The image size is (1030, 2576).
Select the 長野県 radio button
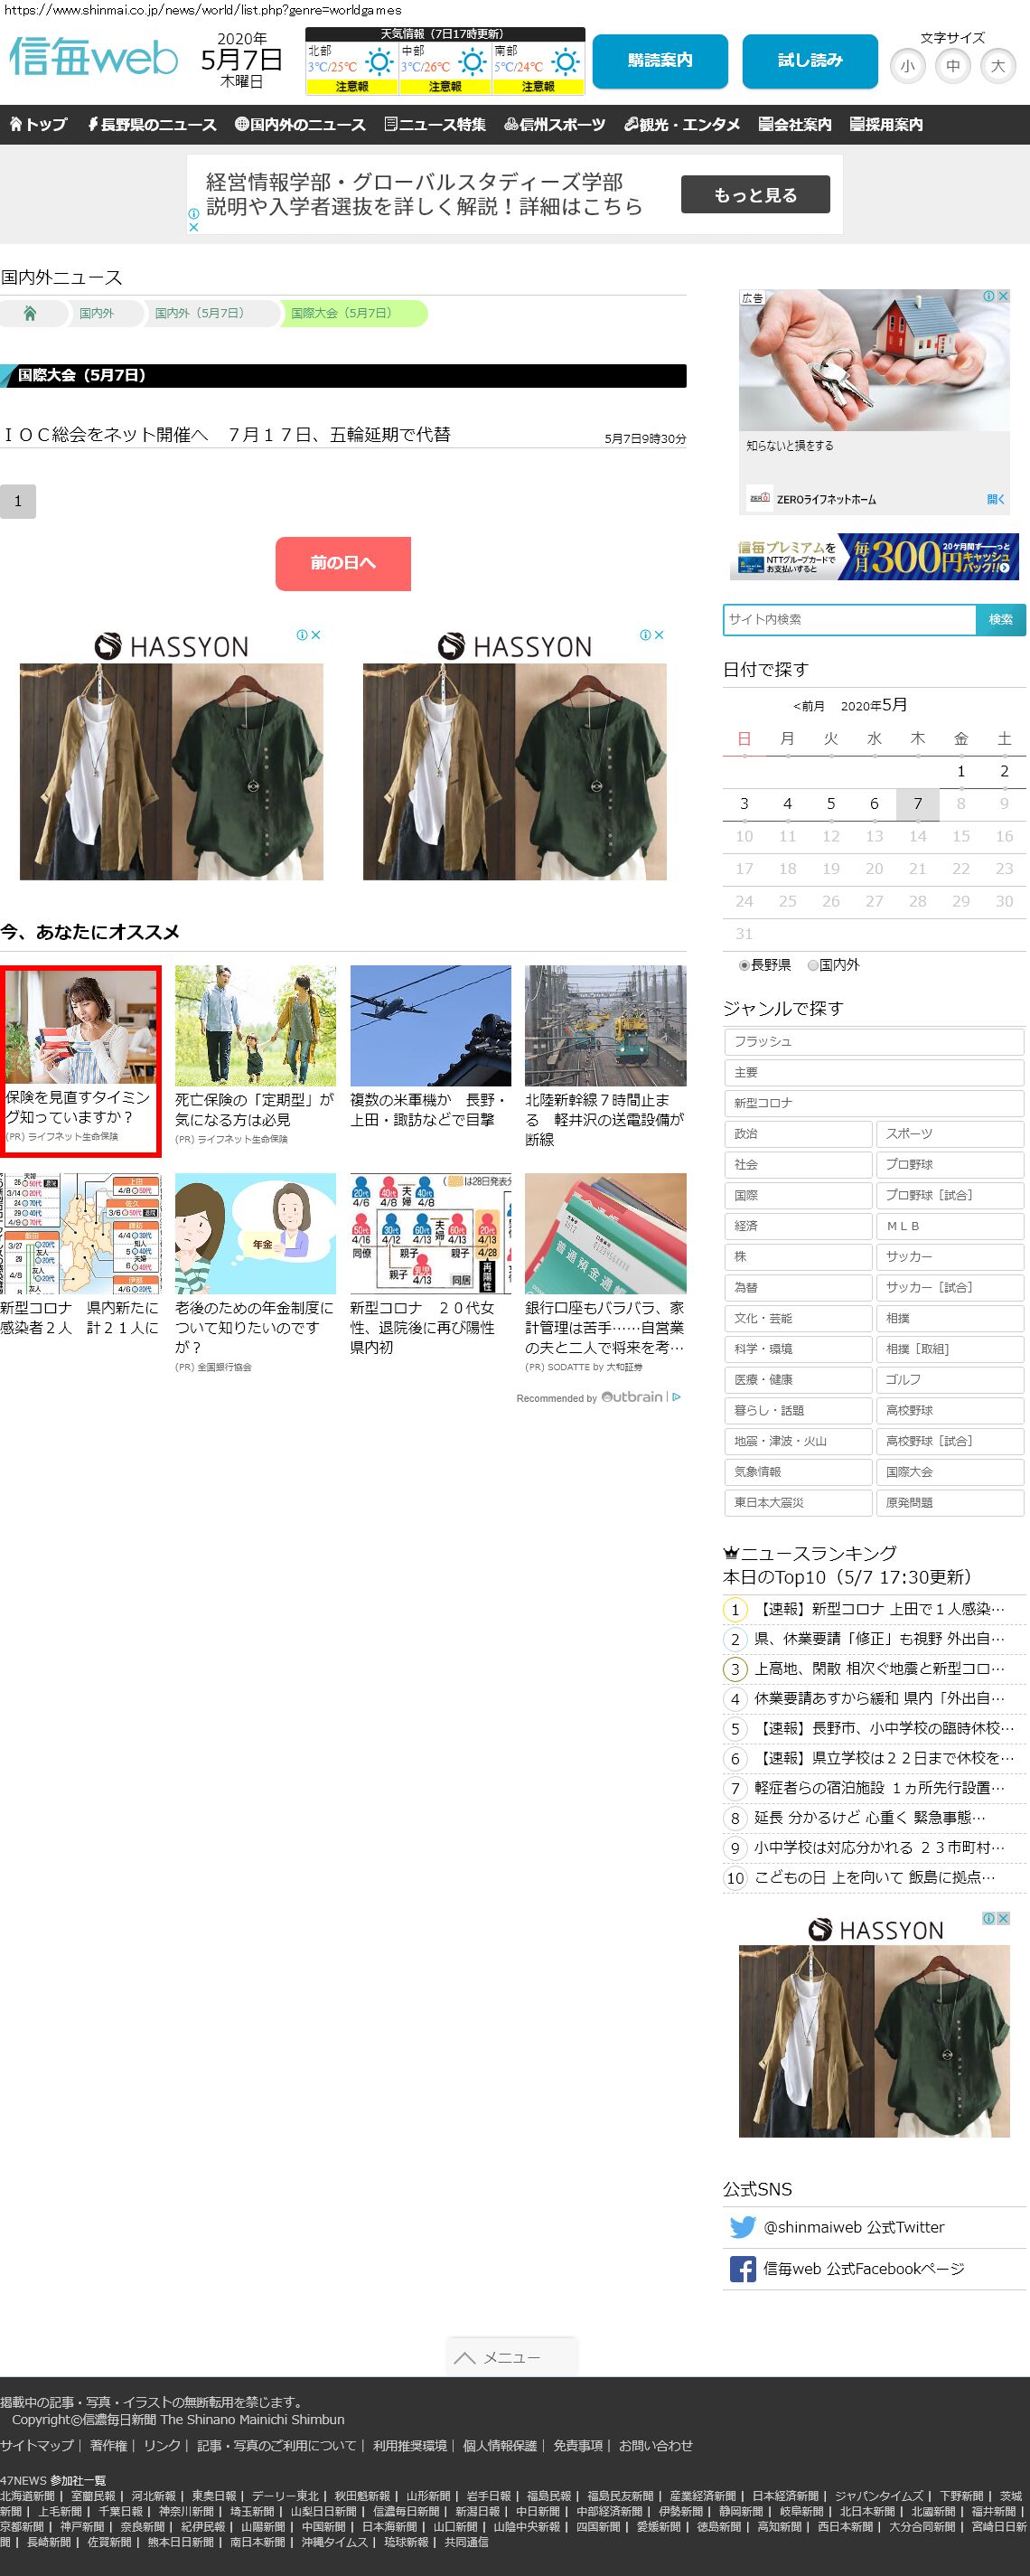pos(744,965)
